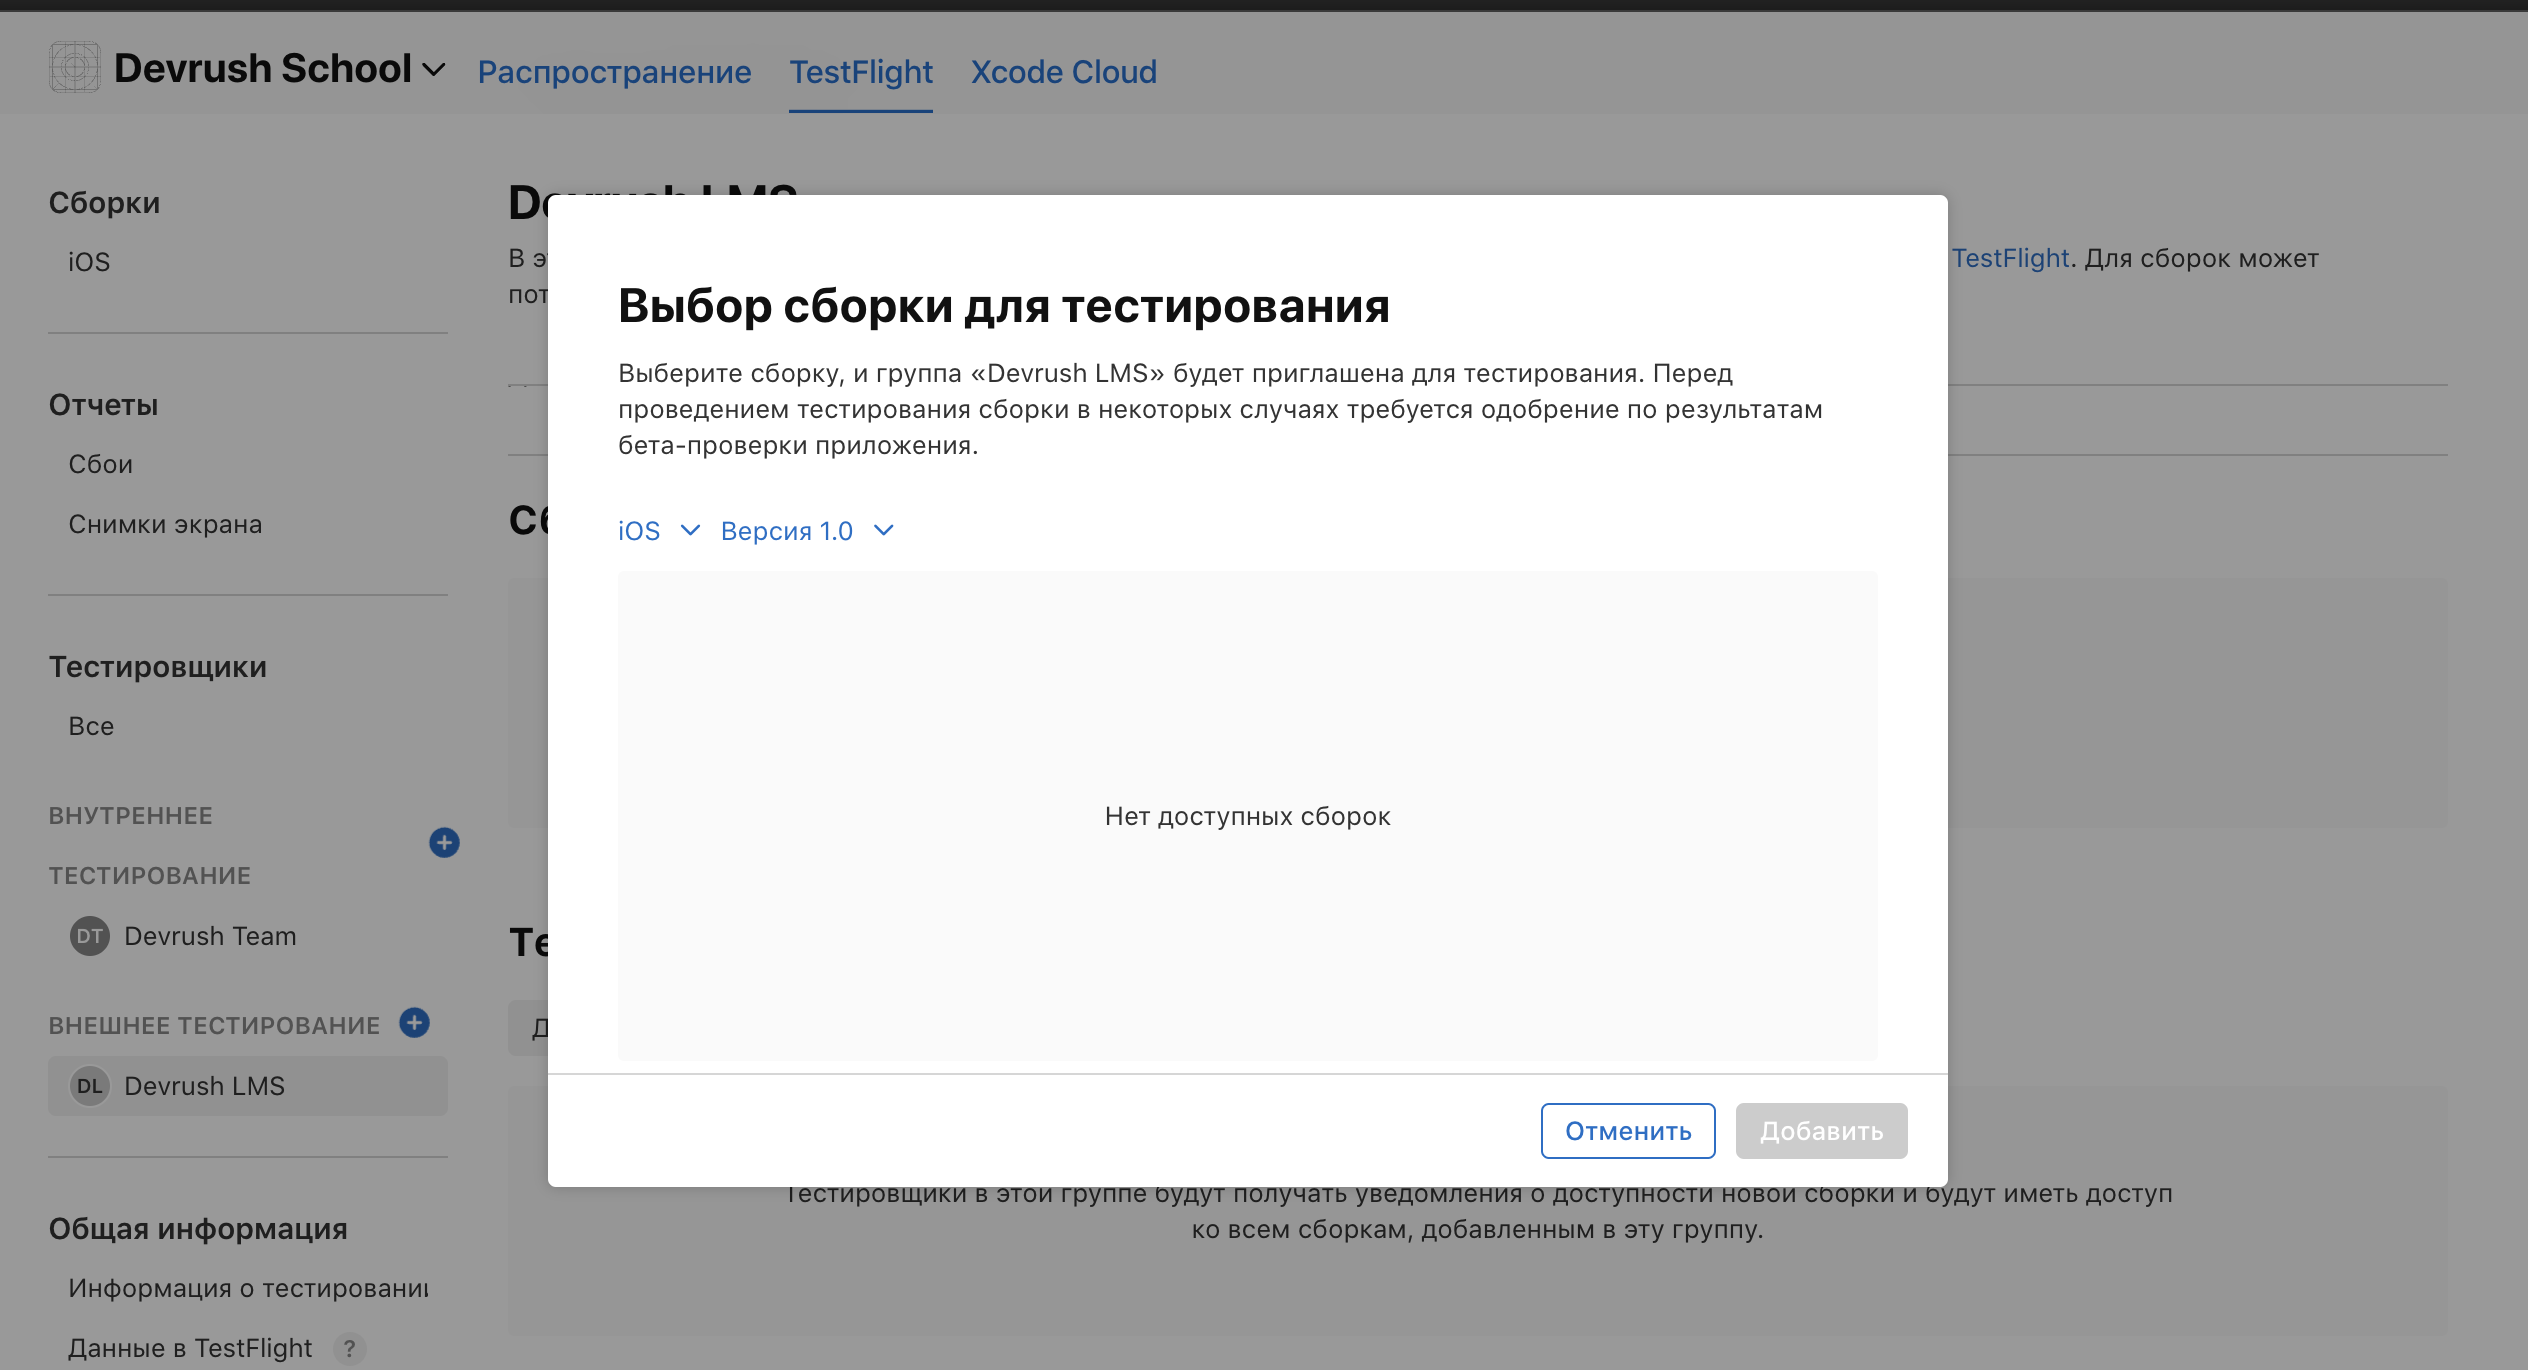This screenshot has height=1370, width=2528.
Task: Show Все testers in sidebar
Action: tap(91, 726)
